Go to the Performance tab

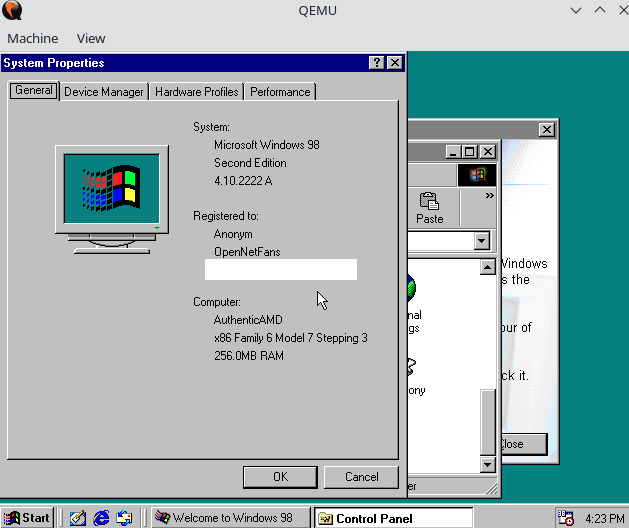tap(280, 92)
